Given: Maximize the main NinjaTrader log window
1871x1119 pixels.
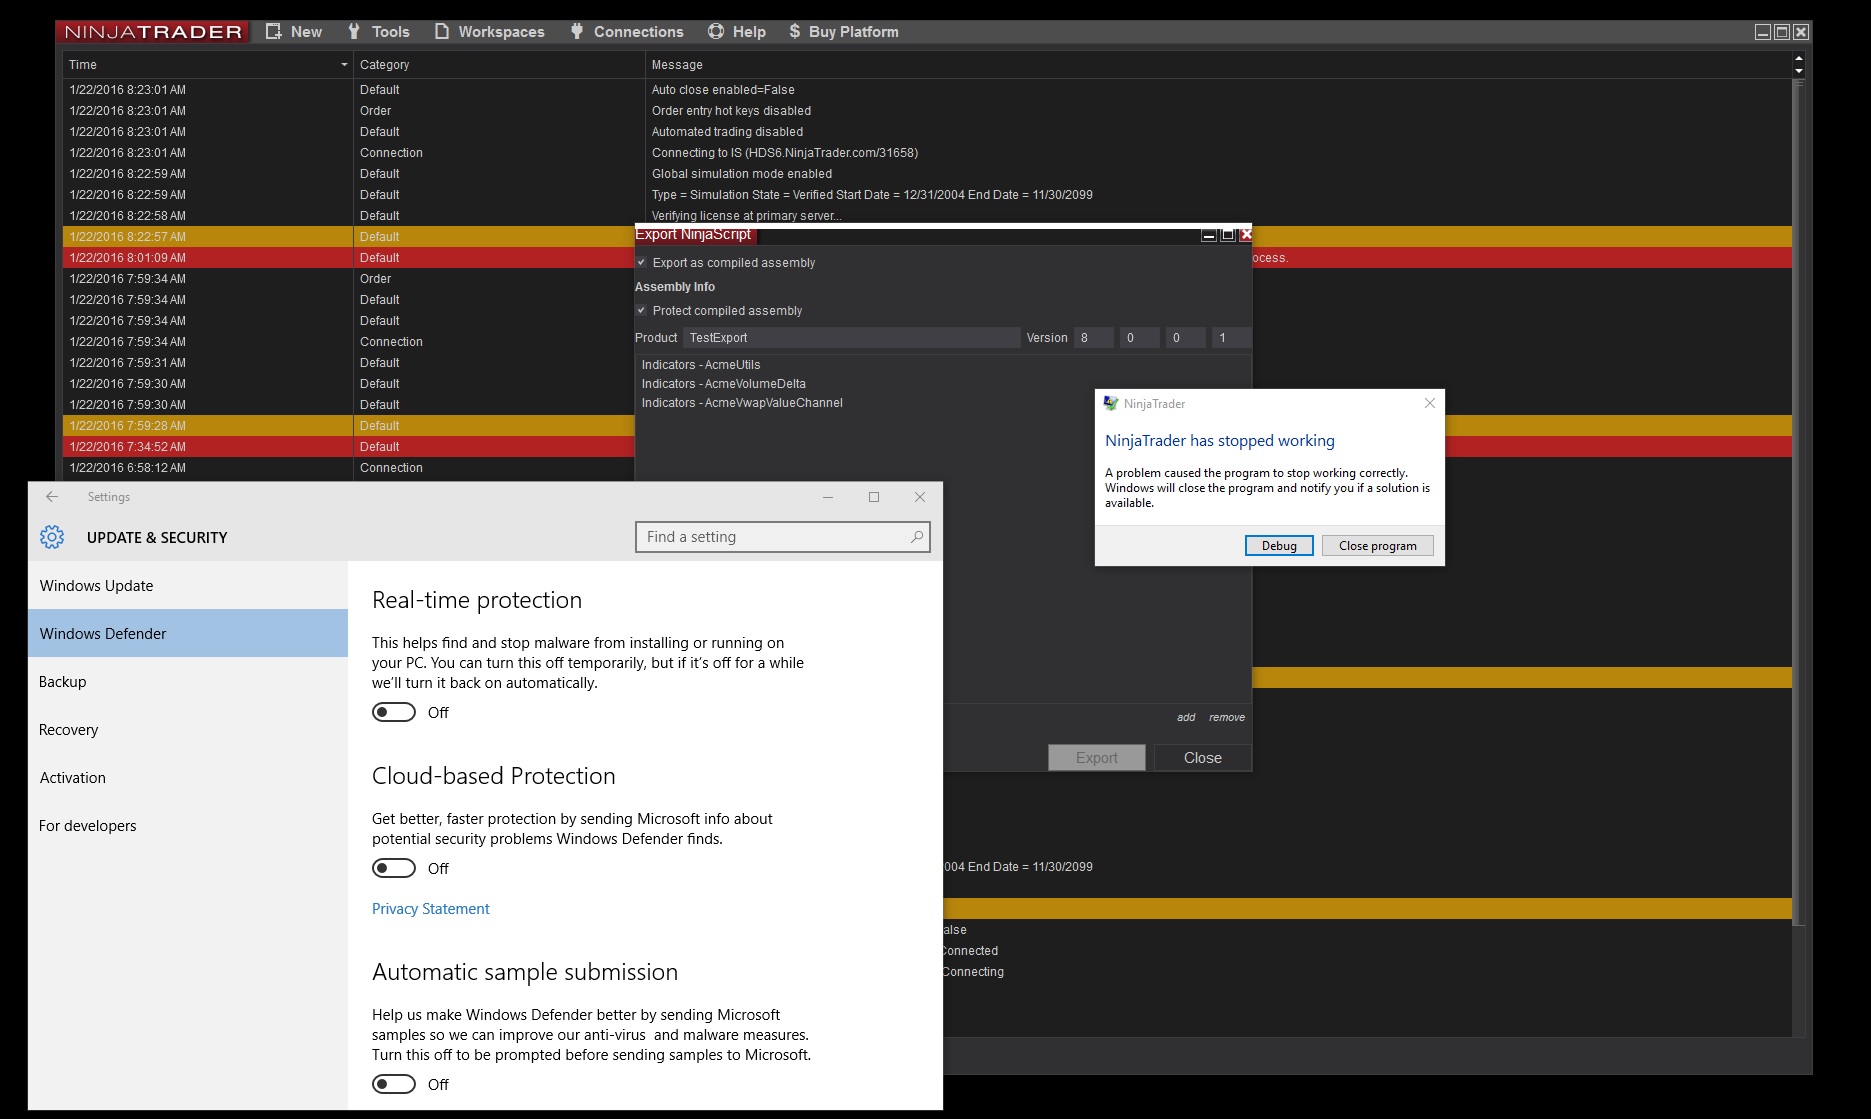Looking at the screenshot, I should (x=1782, y=32).
